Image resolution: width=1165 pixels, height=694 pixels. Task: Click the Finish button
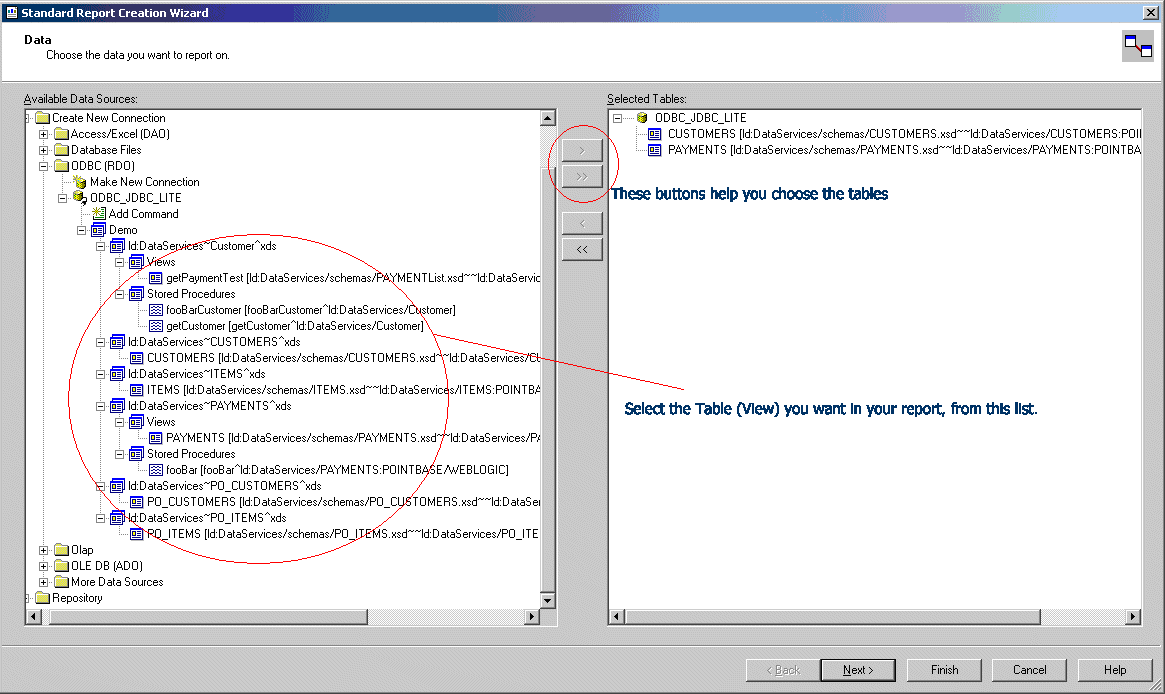[944, 670]
